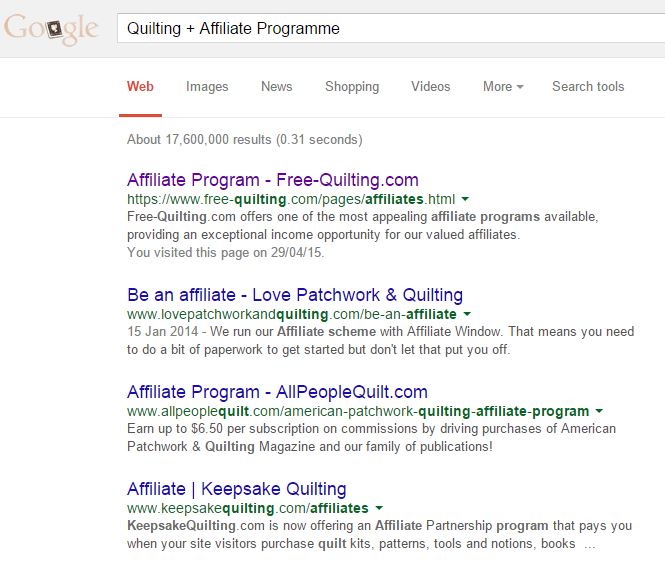Click the allpeoplequilt.com green URL text
The height and width of the screenshot is (566, 665).
click(x=358, y=411)
